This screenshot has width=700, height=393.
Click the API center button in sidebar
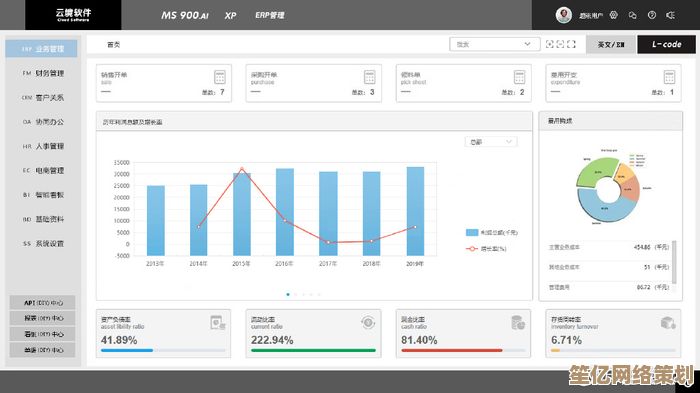tap(43, 303)
